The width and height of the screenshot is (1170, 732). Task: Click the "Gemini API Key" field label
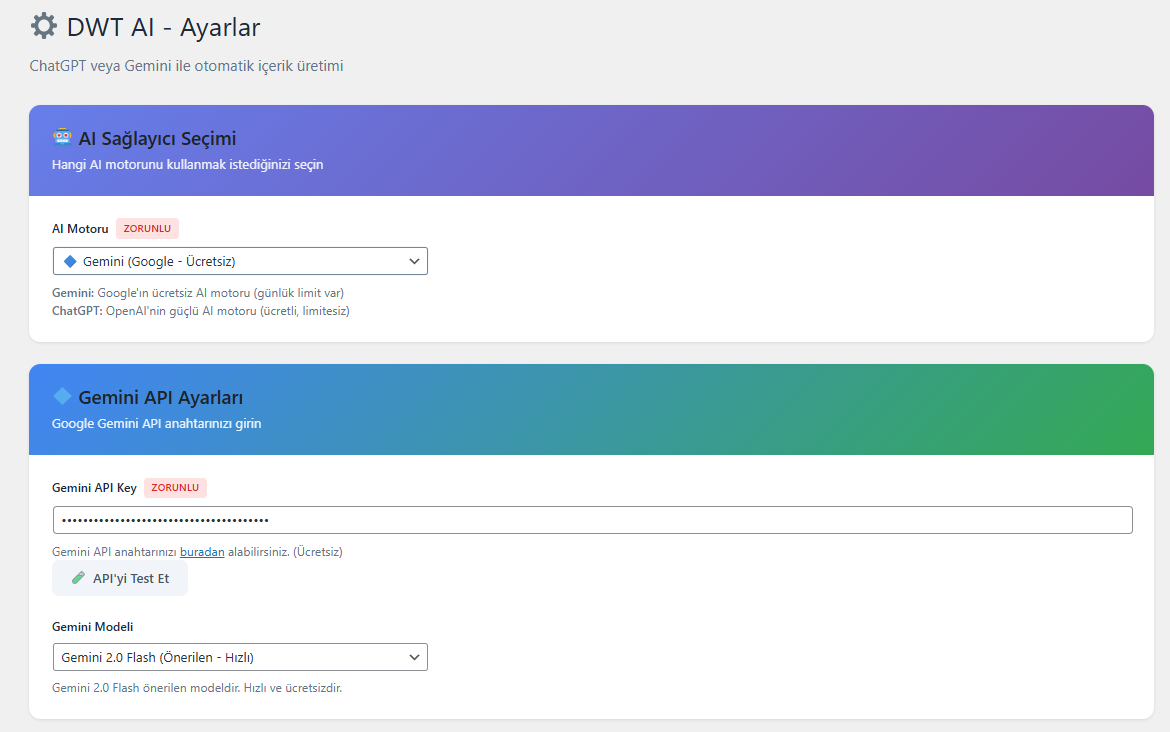click(94, 488)
